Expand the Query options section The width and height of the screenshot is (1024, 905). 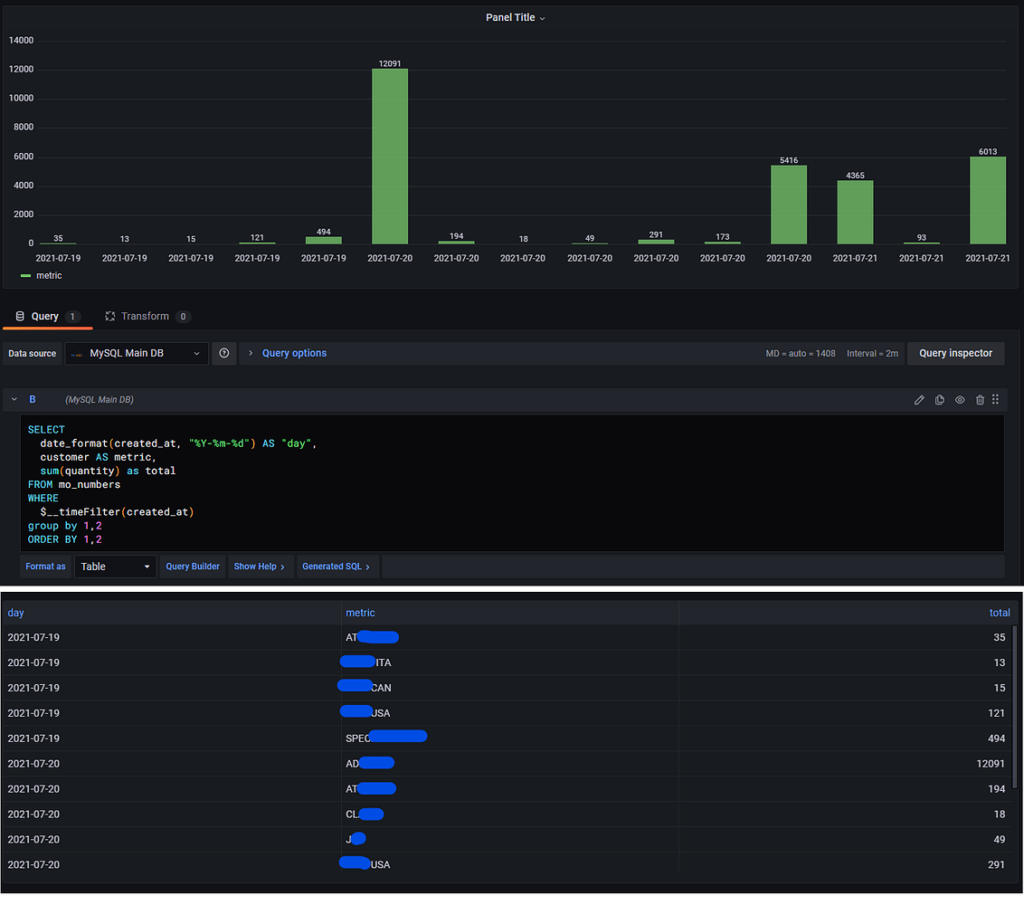click(294, 353)
